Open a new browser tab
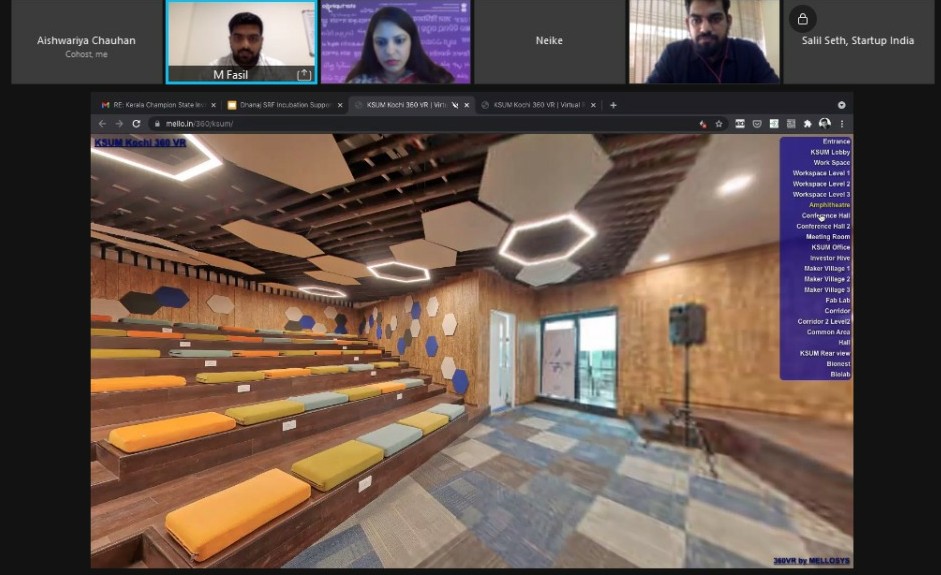The image size is (941, 575). pyautogui.click(x=613, y=105)
